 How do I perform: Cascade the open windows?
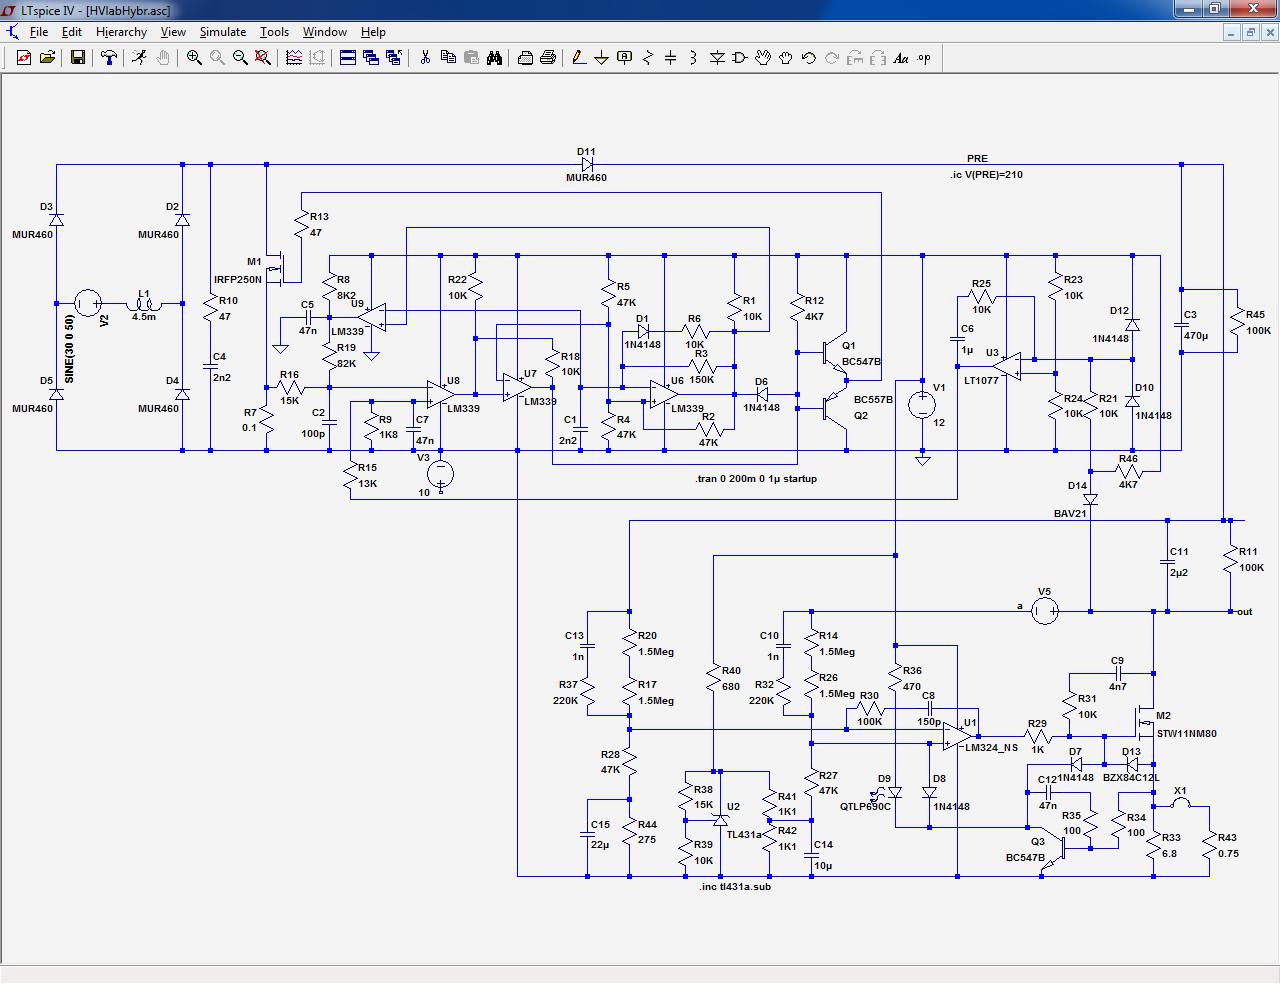coord(371,58)
